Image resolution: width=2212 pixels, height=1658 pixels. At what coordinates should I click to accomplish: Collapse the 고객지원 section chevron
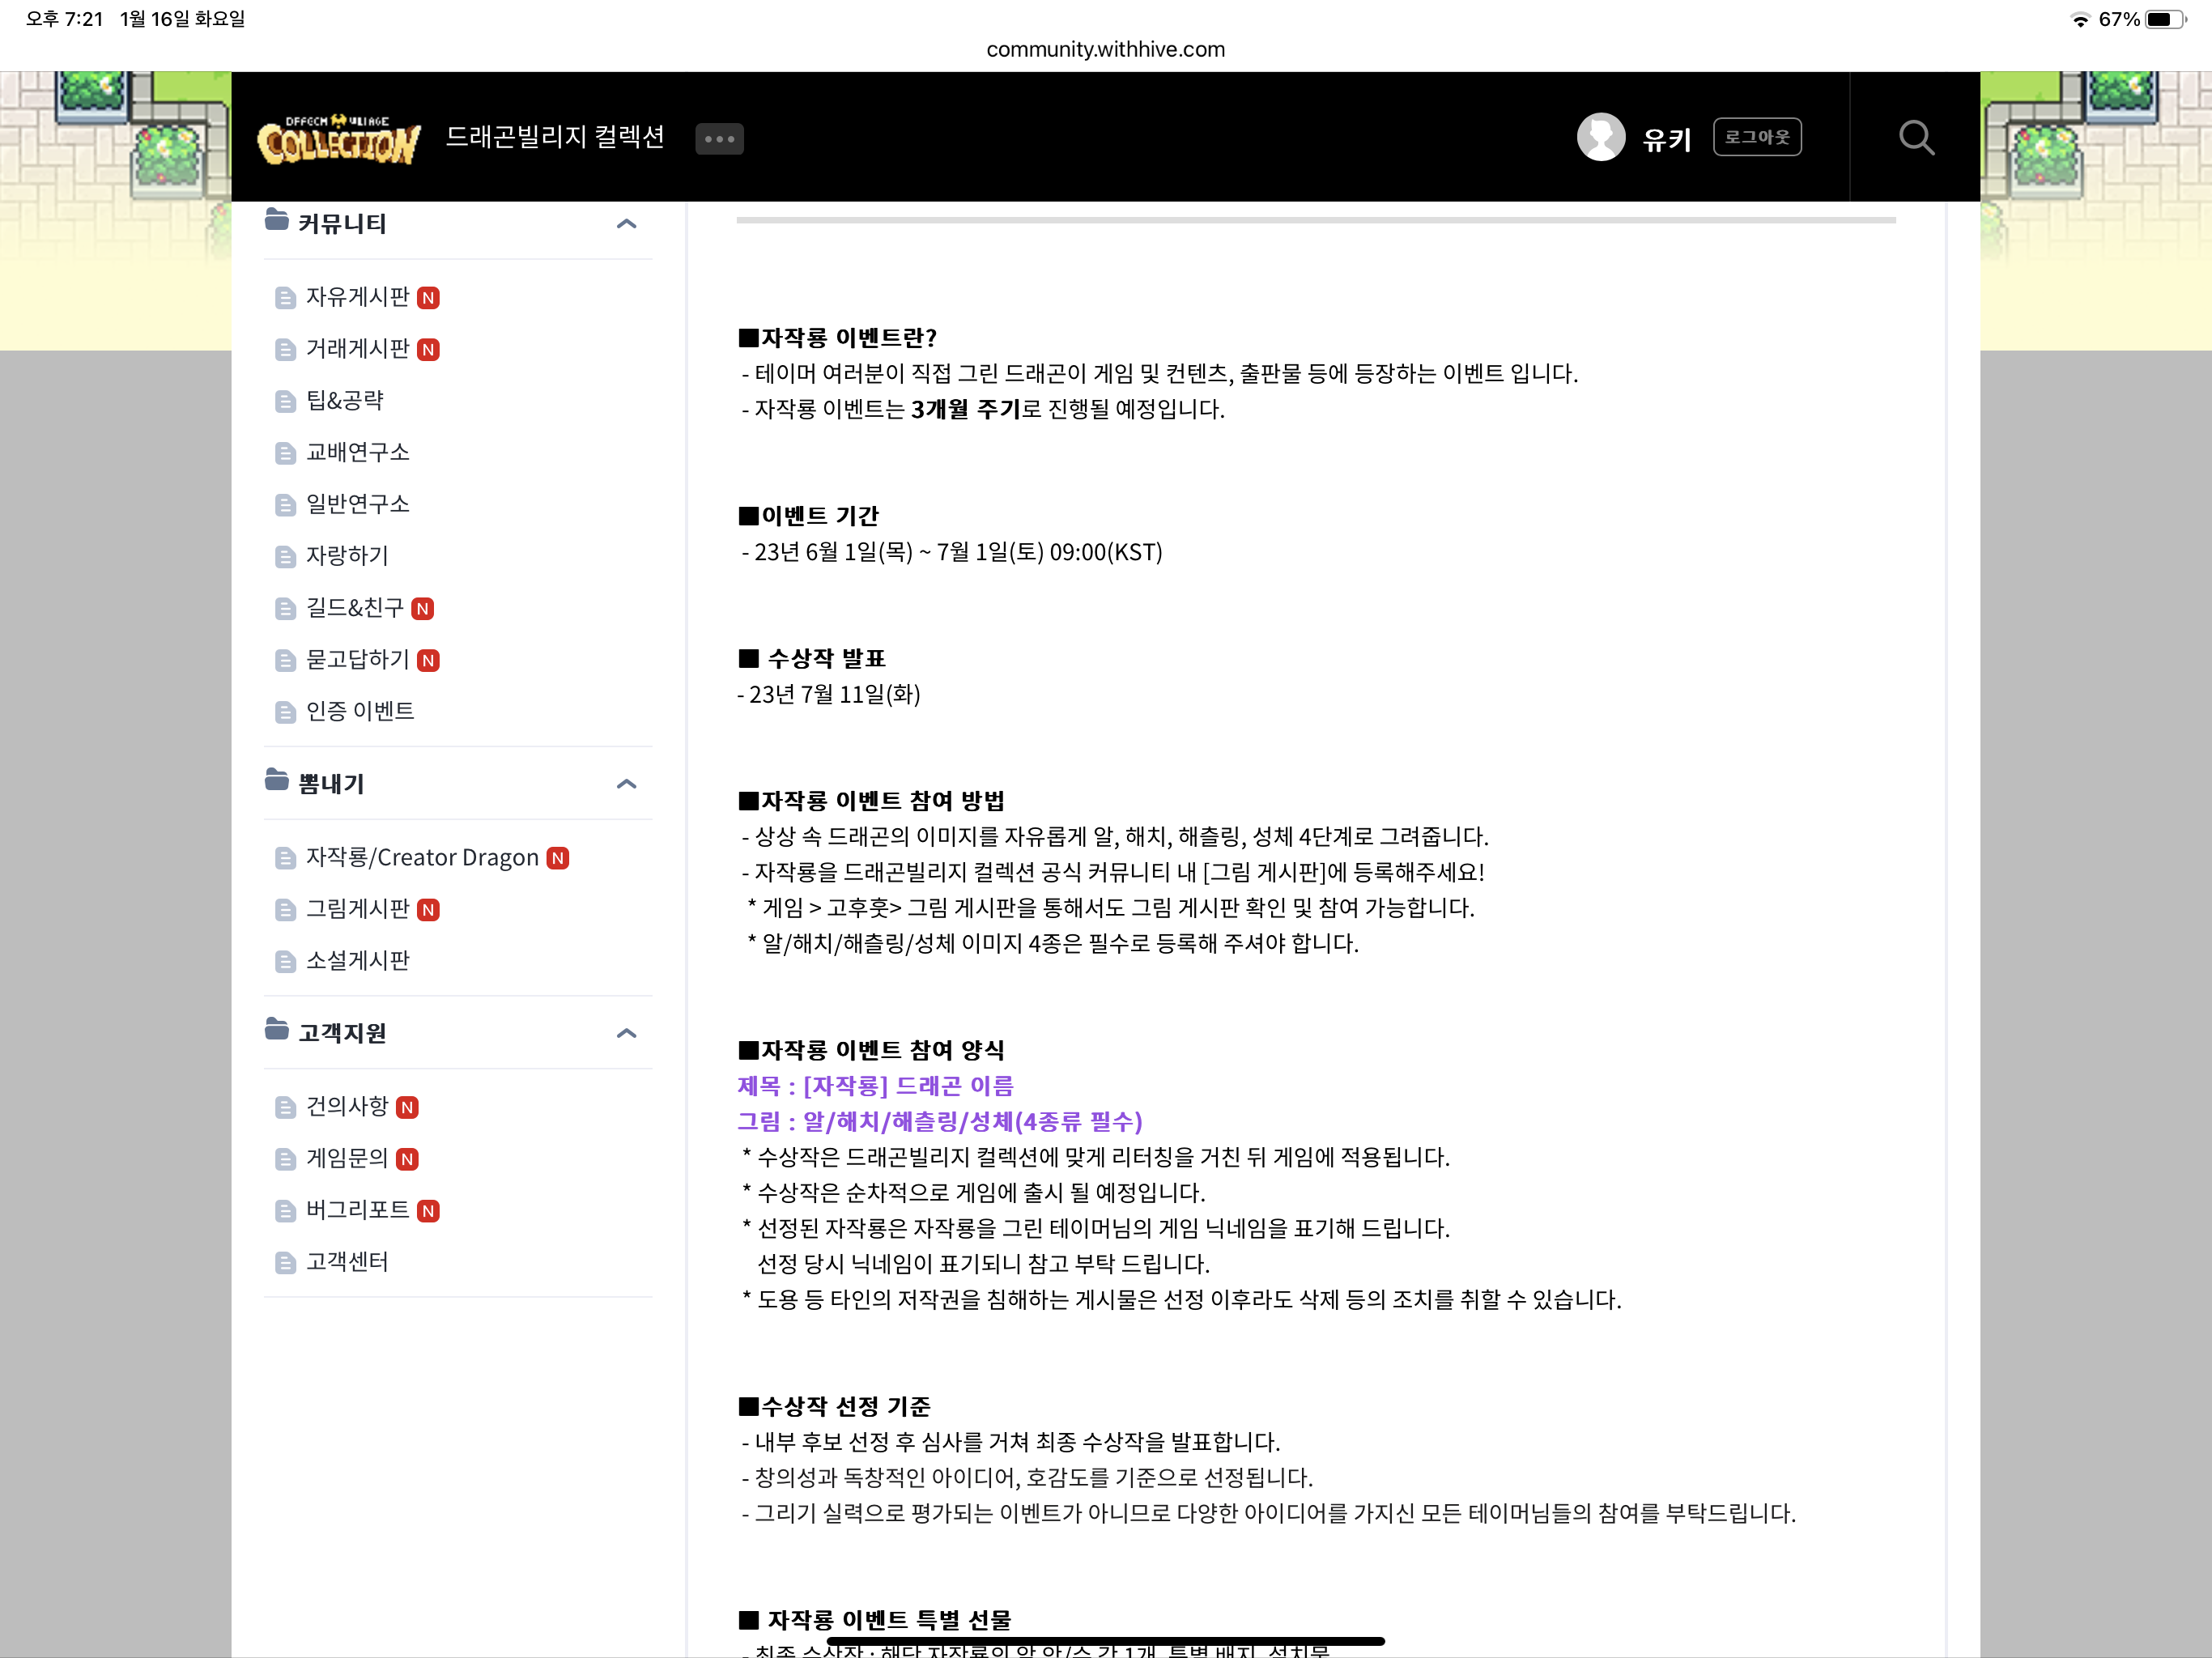626,1033
